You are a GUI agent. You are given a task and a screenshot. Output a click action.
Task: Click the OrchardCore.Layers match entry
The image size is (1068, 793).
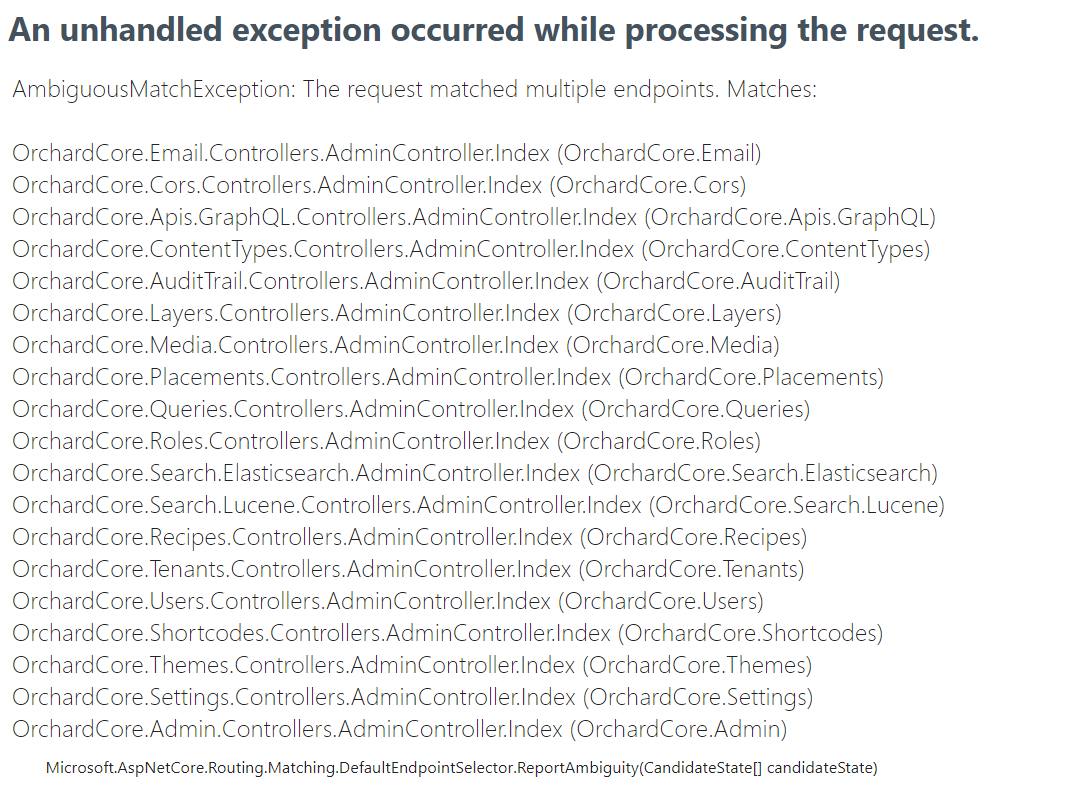point(397,314)
